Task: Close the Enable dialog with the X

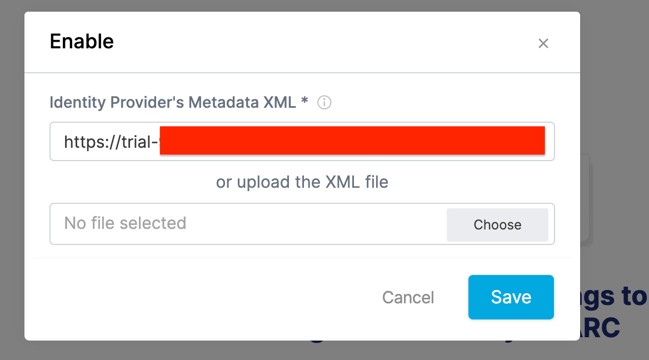Action: point(543,43)
